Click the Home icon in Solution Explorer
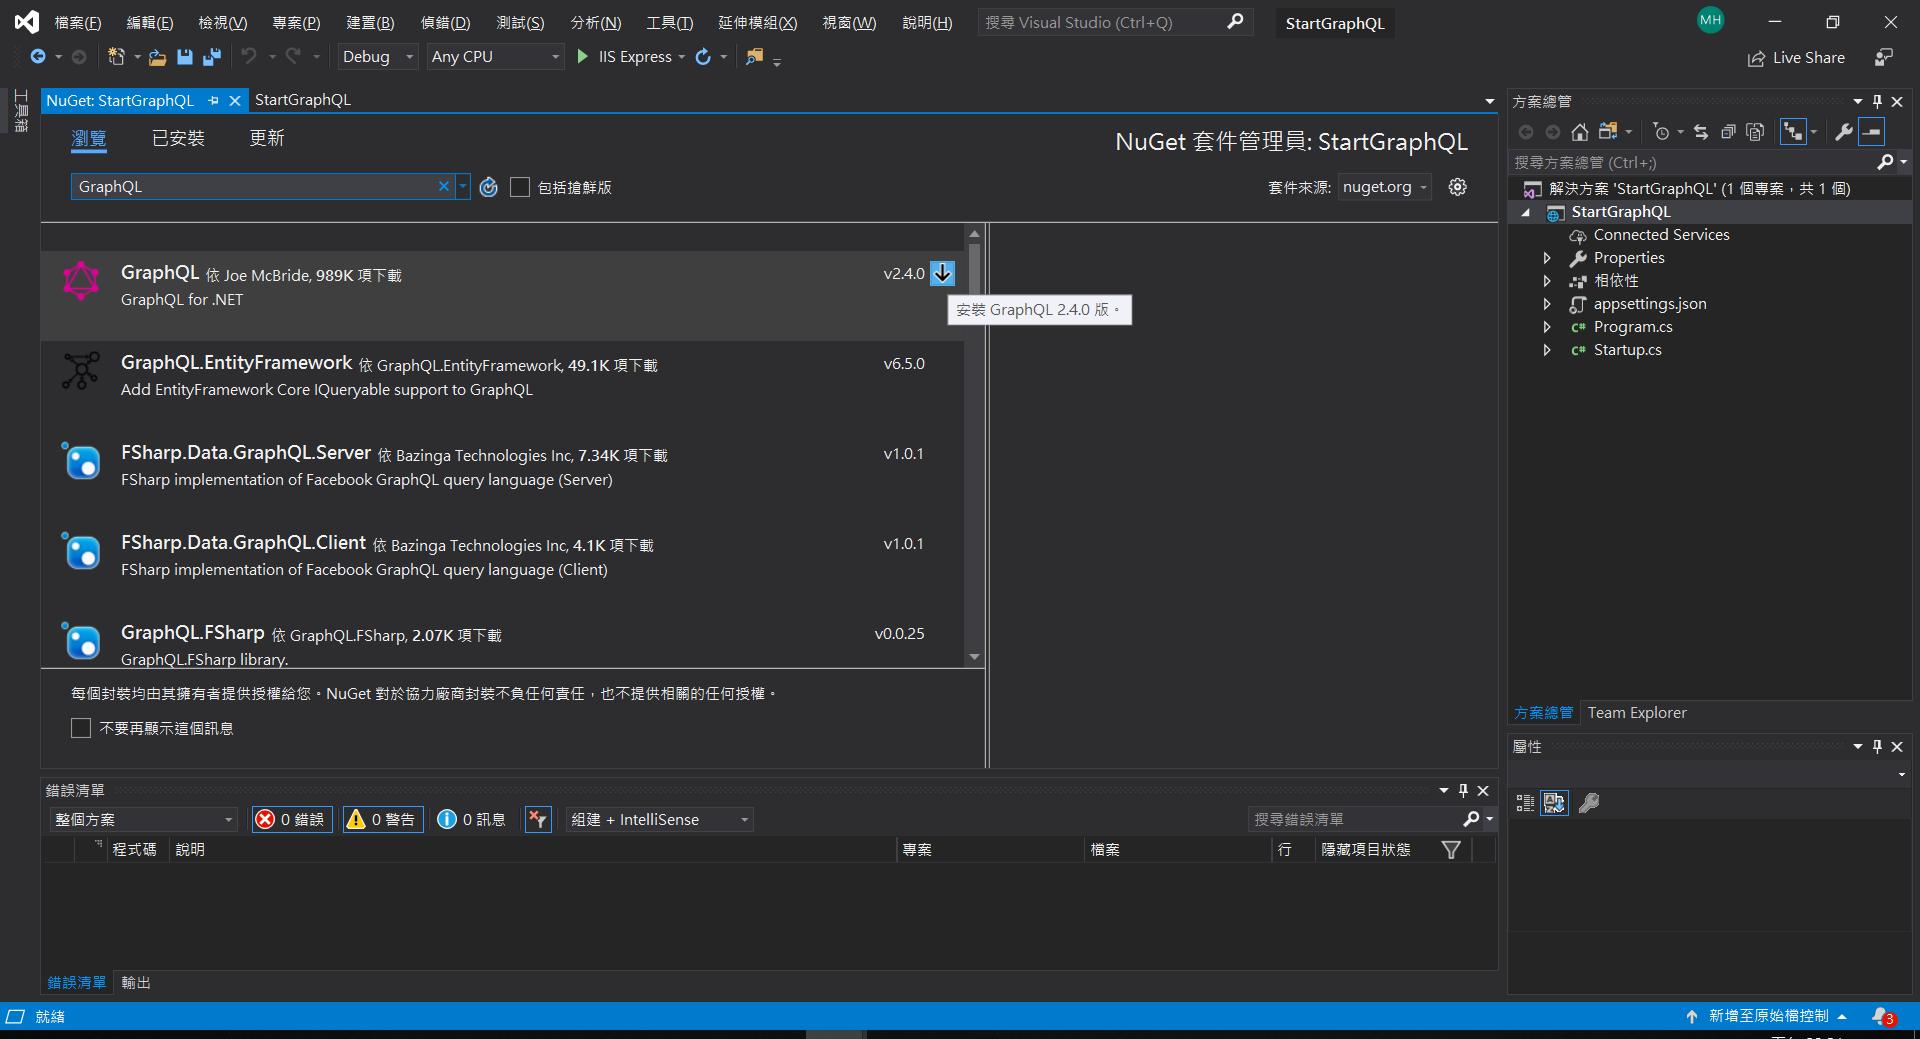Screen dimensions: 1920x1039 coord(1580,131)
